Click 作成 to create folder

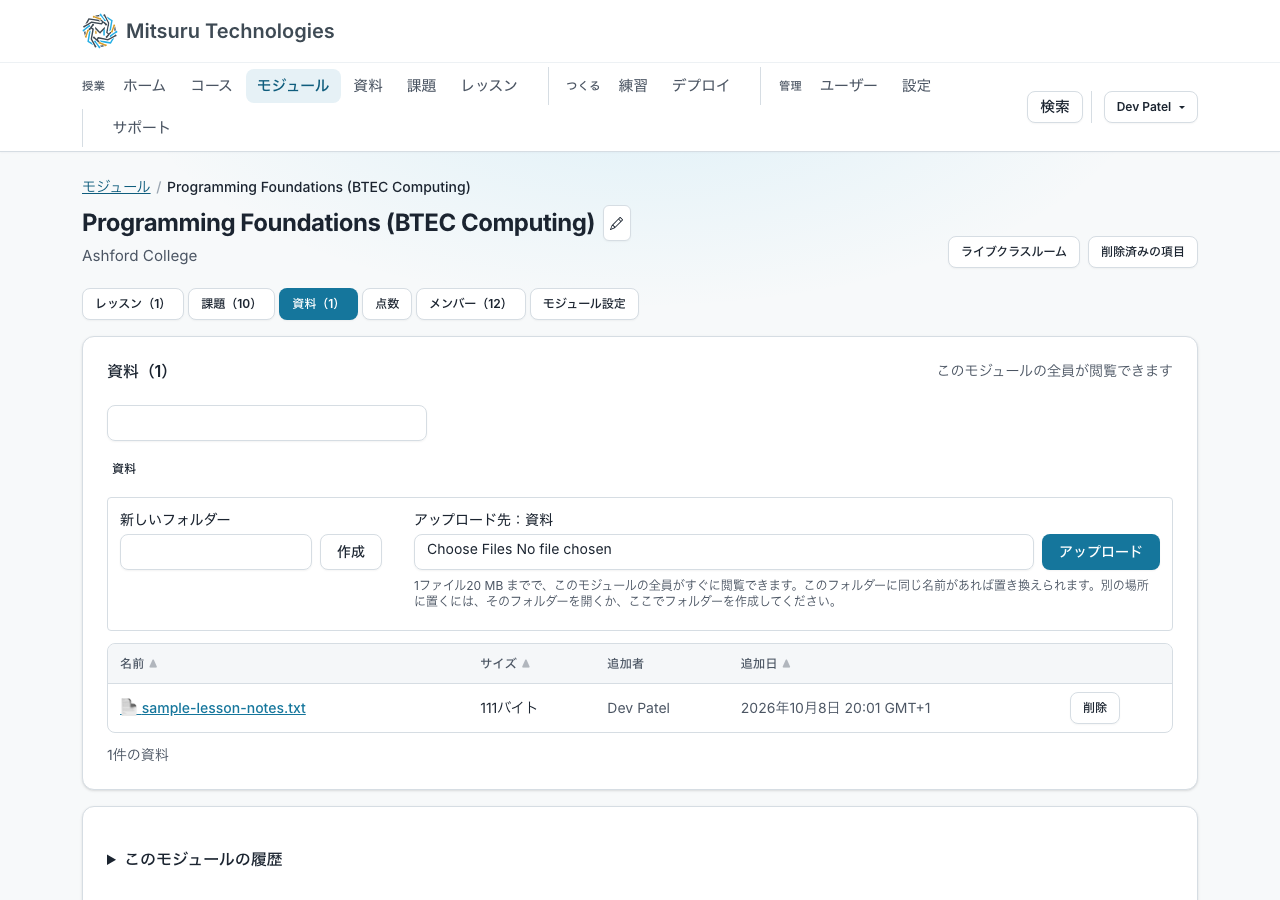click(x=351, y=552)
